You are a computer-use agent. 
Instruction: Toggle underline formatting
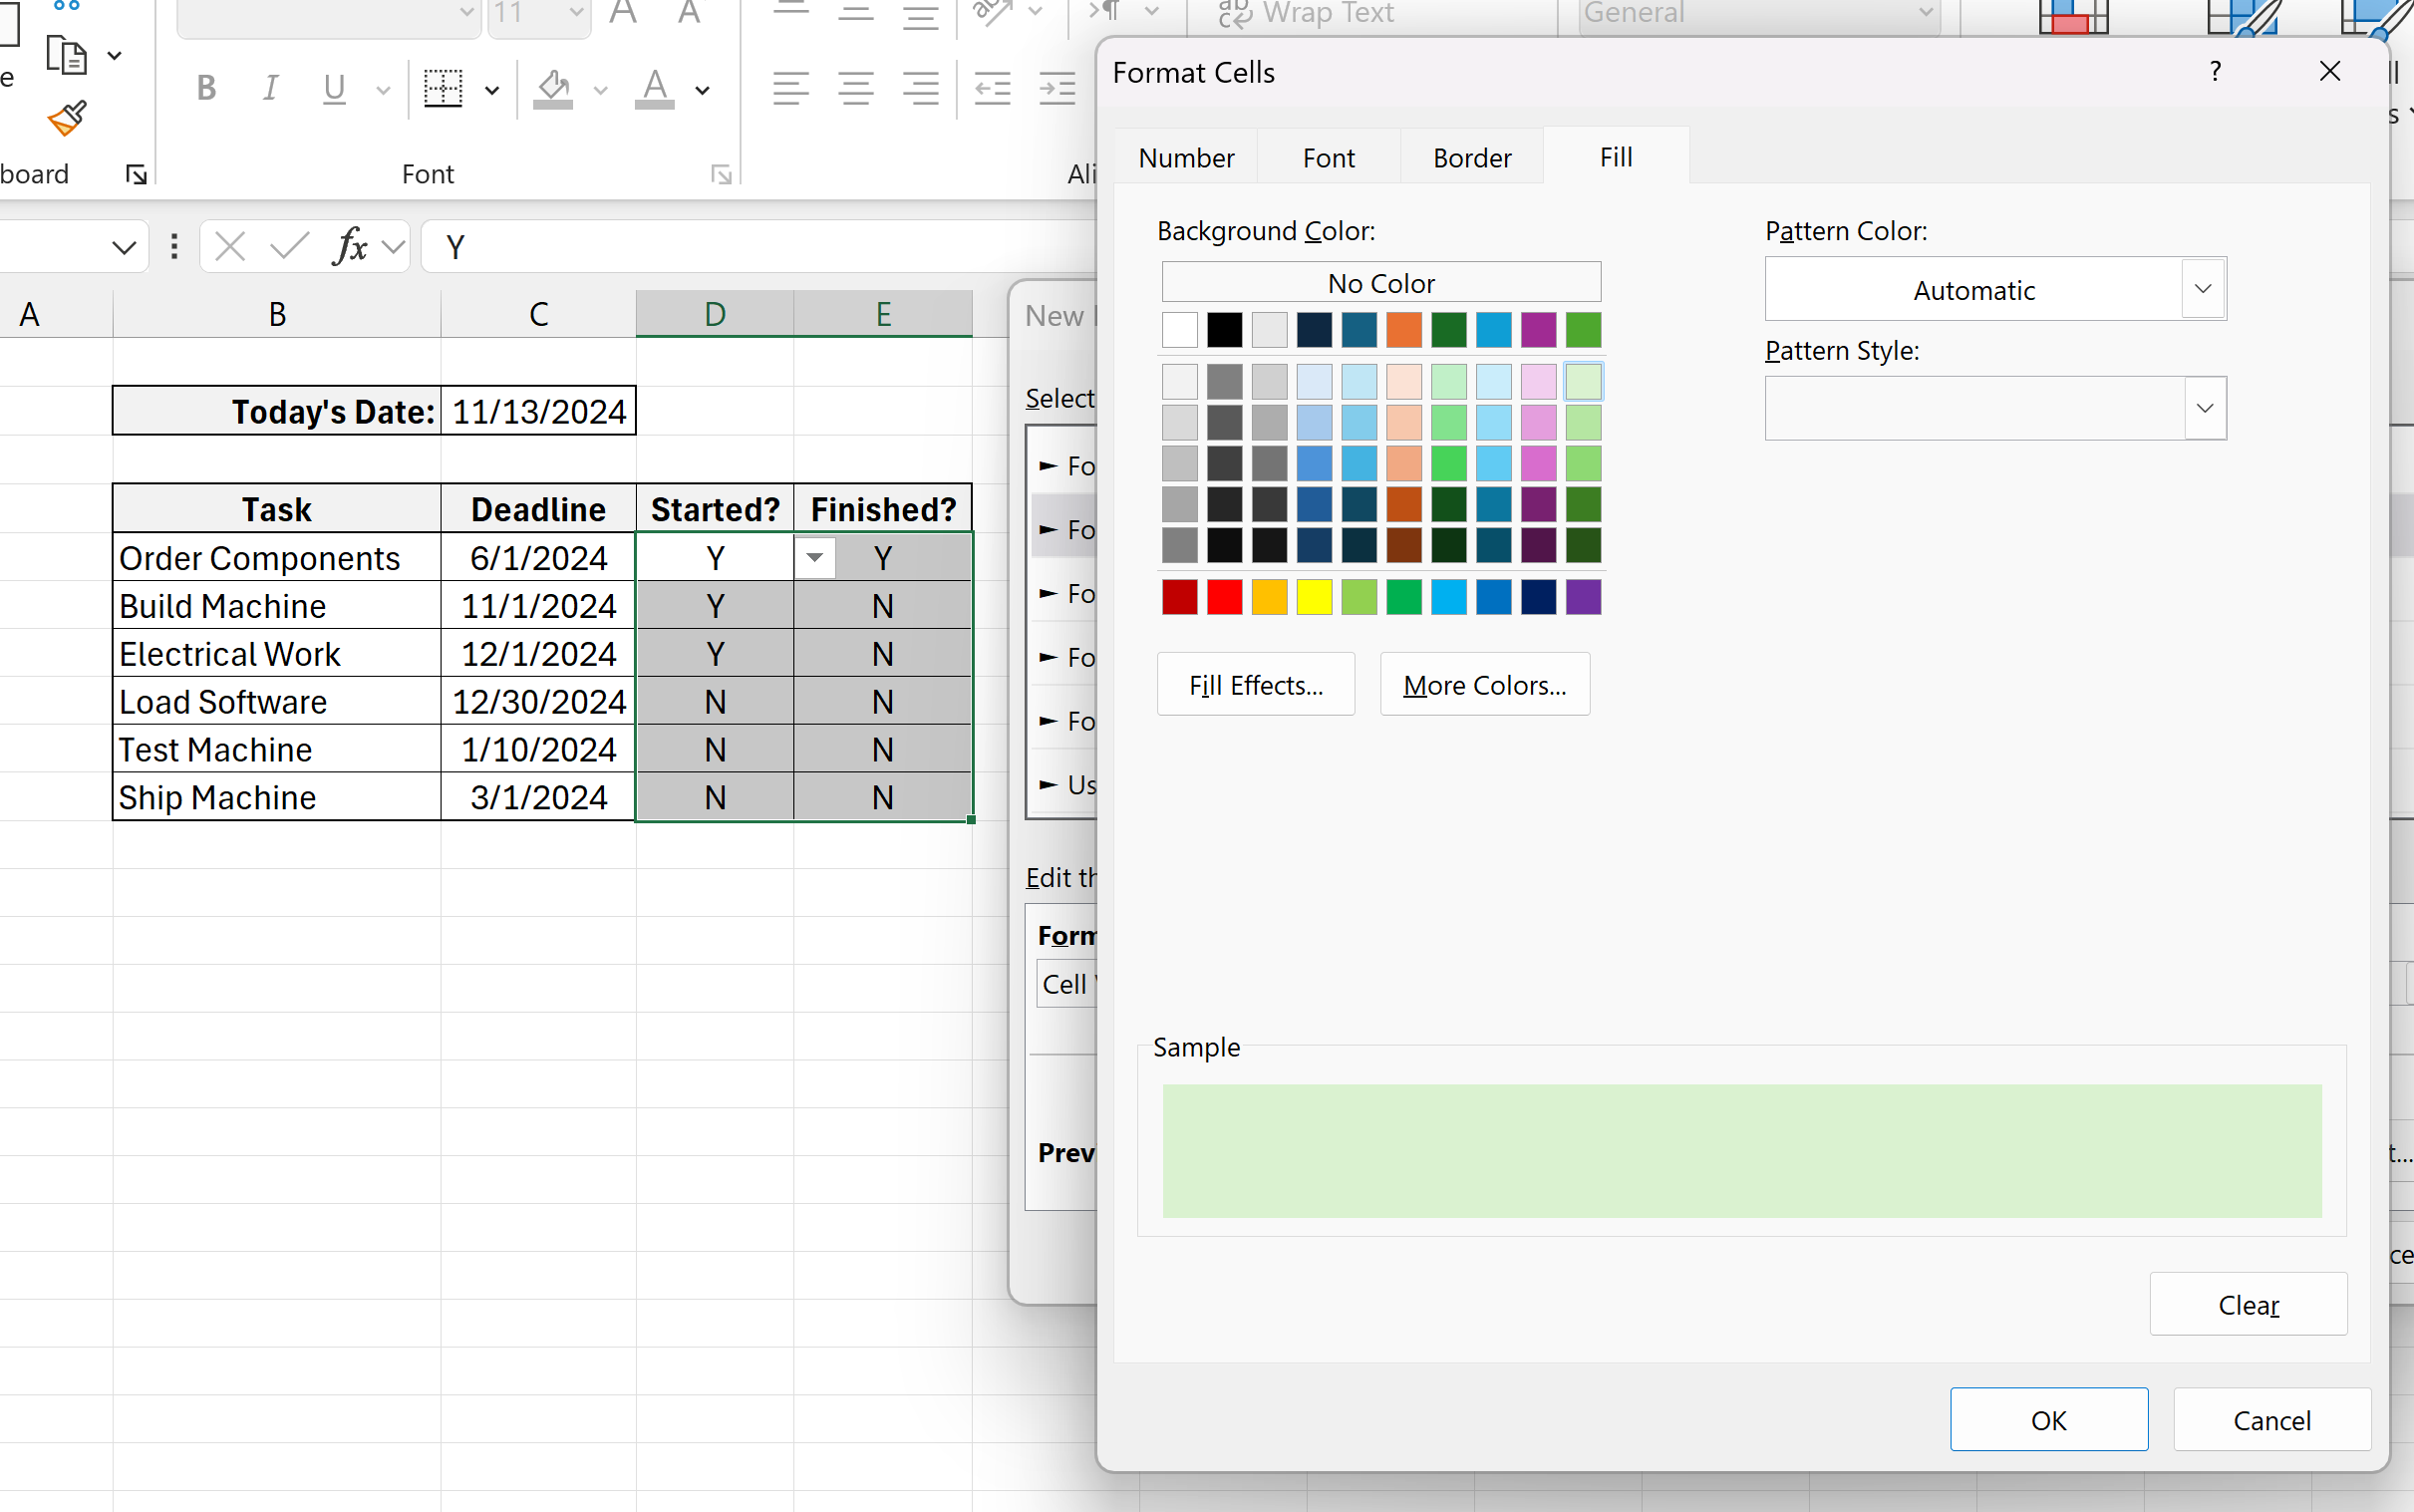click(x=333, y=88)
